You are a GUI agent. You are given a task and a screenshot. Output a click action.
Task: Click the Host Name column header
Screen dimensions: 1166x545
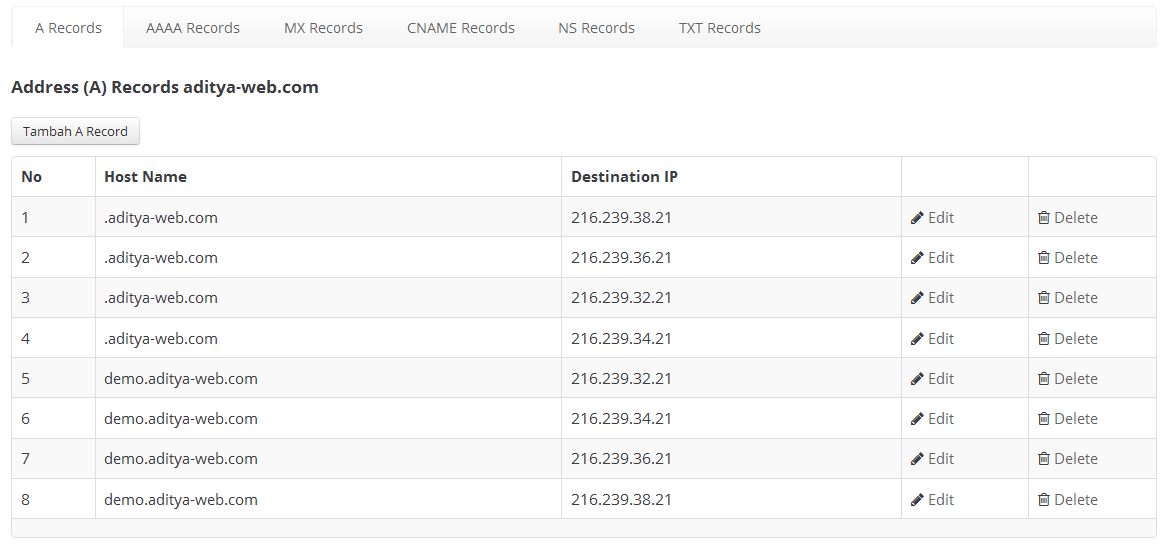click(145, 177)
